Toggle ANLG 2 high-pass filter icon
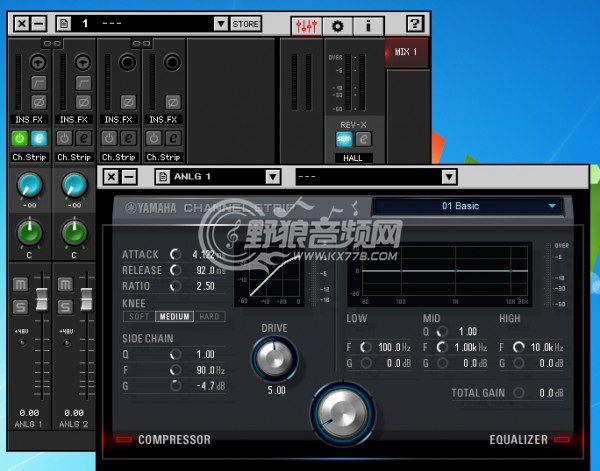The height and width of the screenshot is (471, 600). point(83,83)
